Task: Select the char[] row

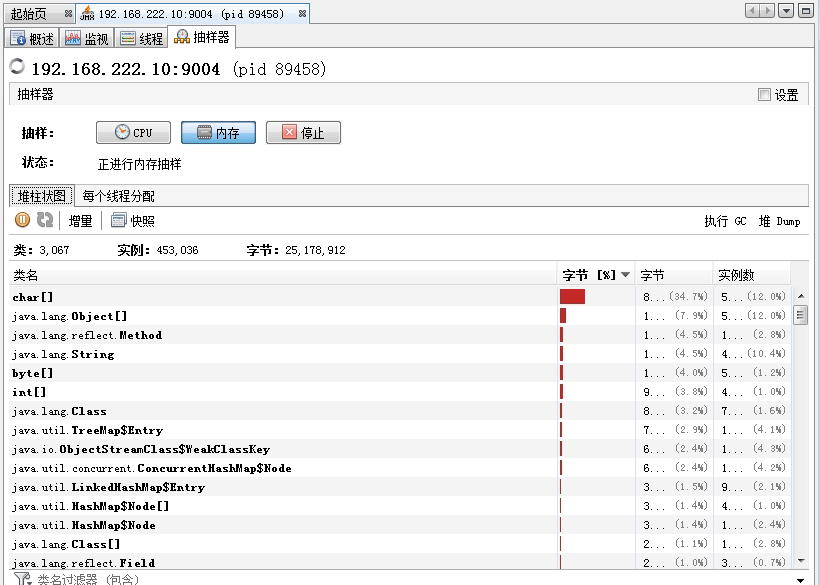Action: (401, 296)
